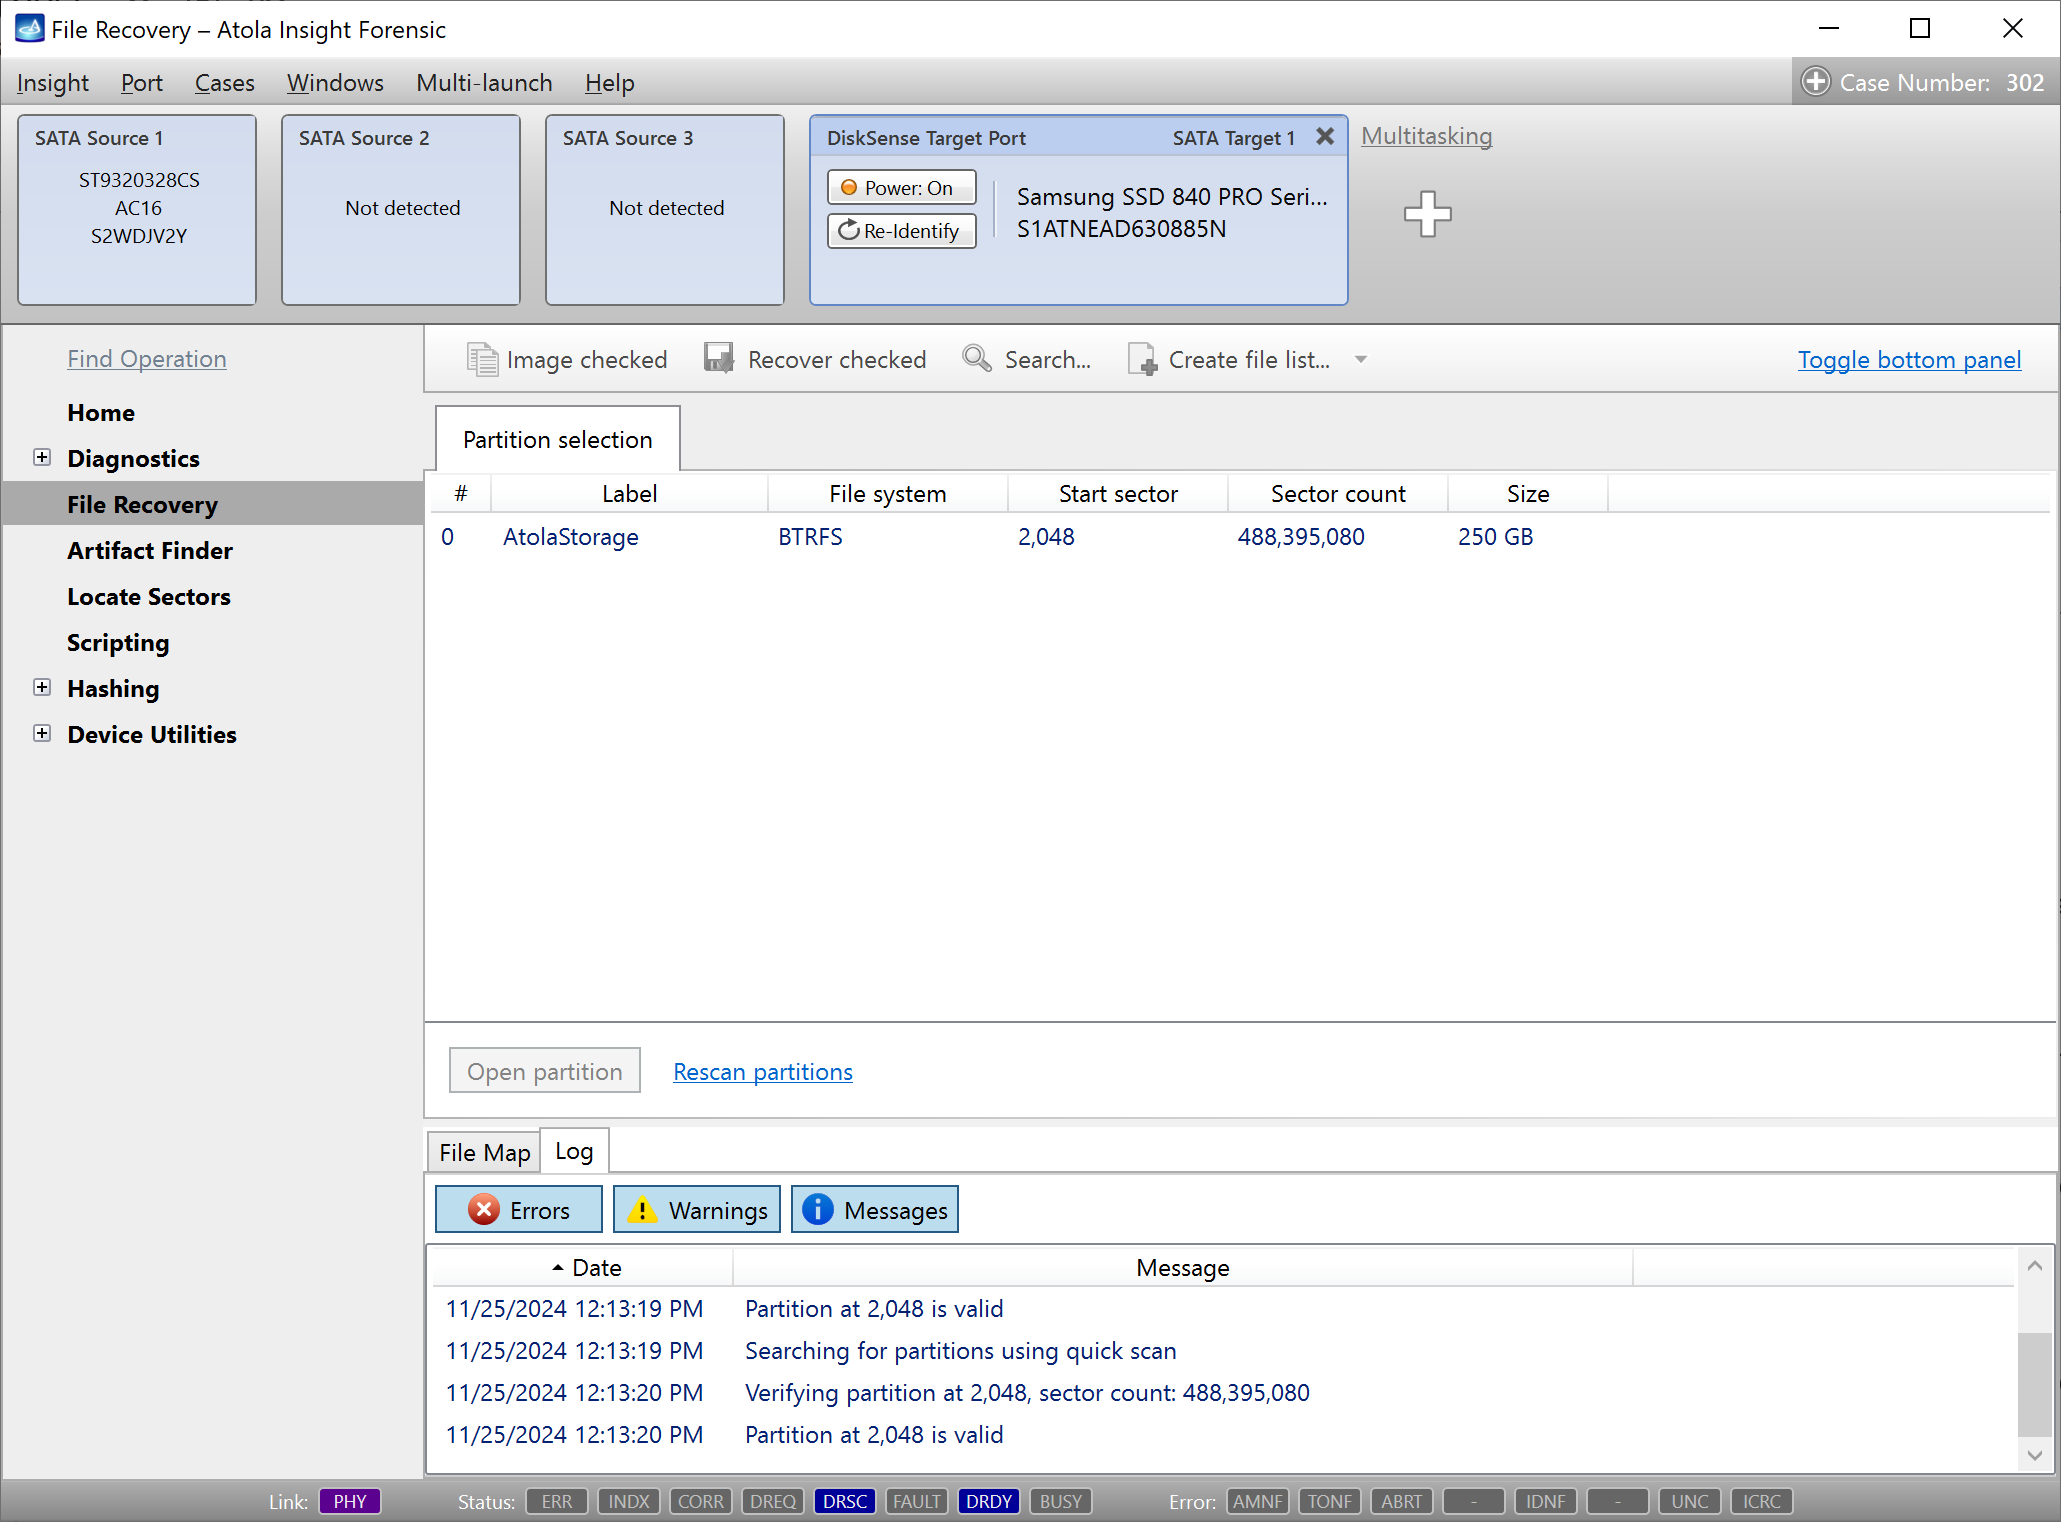The image size is (2061, 1522).
Task: Click the Image checked toolbar icon
Action: (568, 358)
